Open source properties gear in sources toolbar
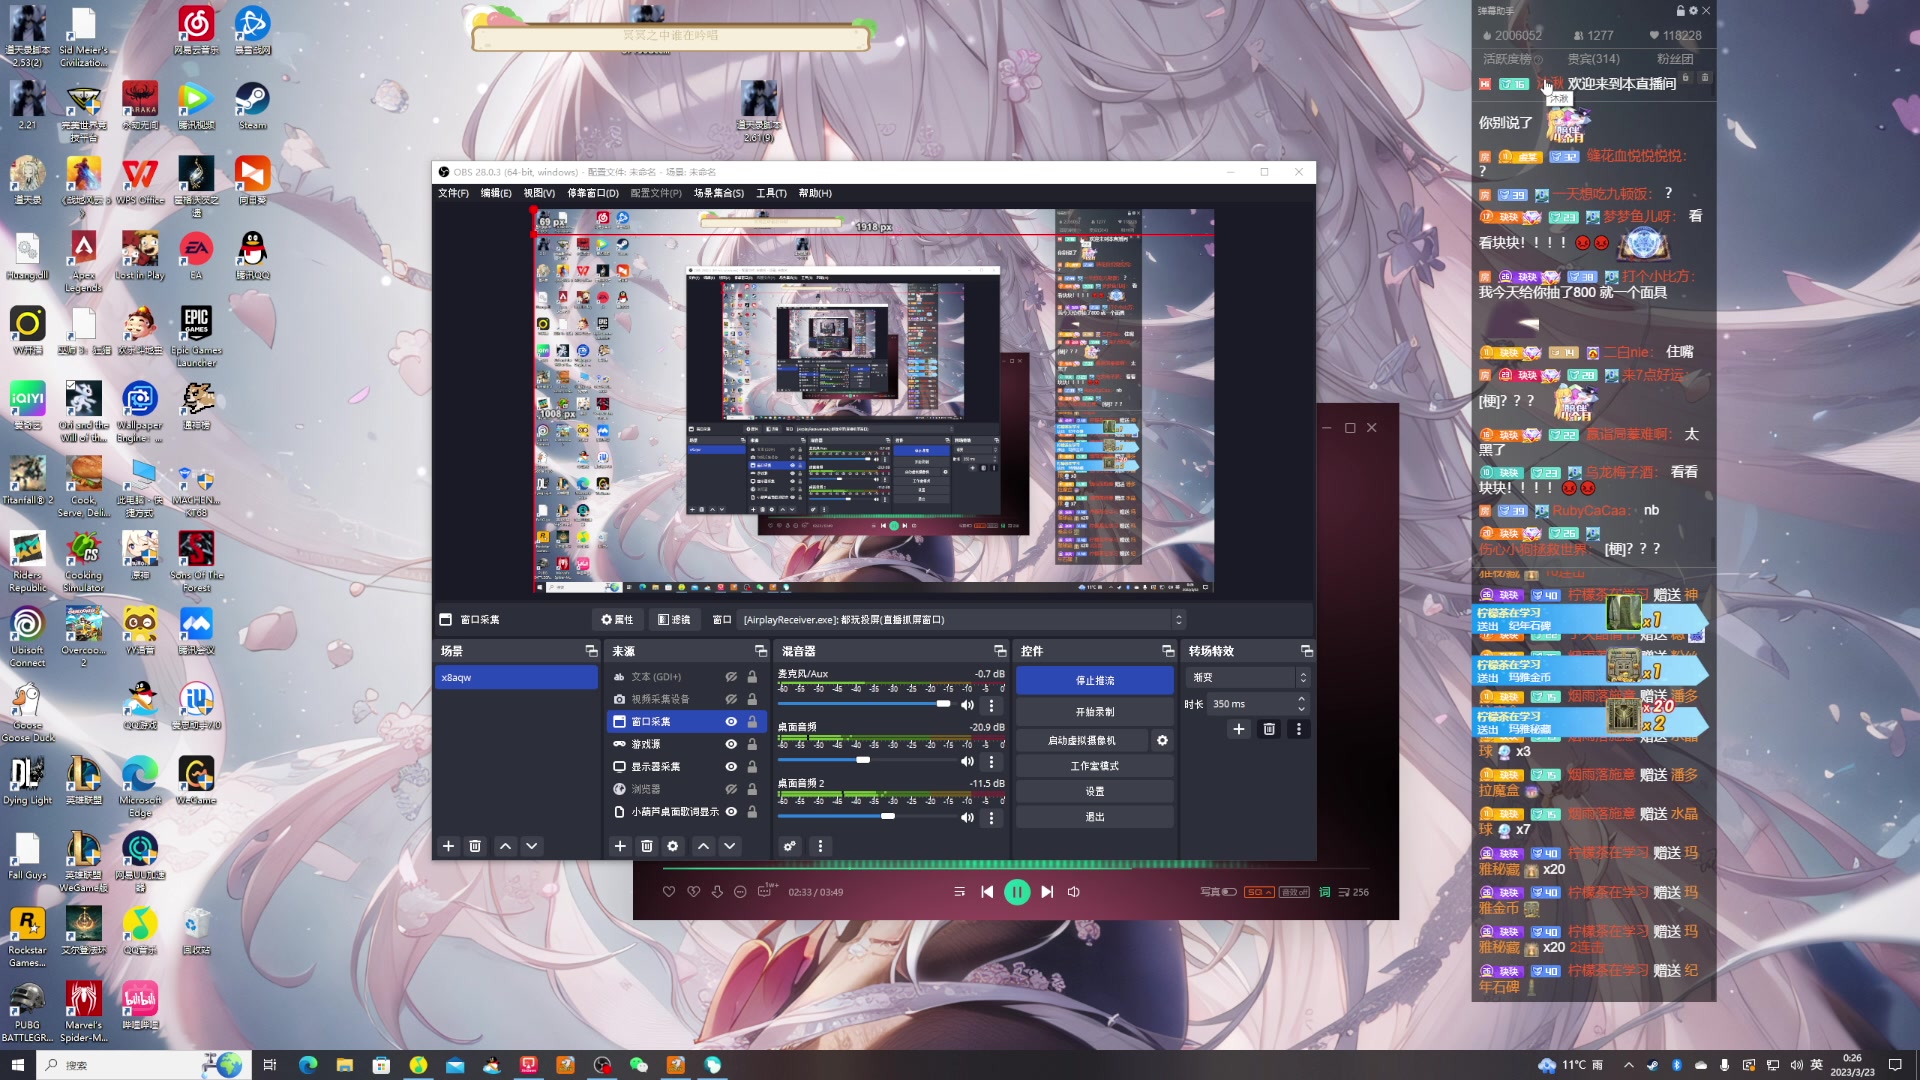1920x1080 pixels. pos(673,846)
